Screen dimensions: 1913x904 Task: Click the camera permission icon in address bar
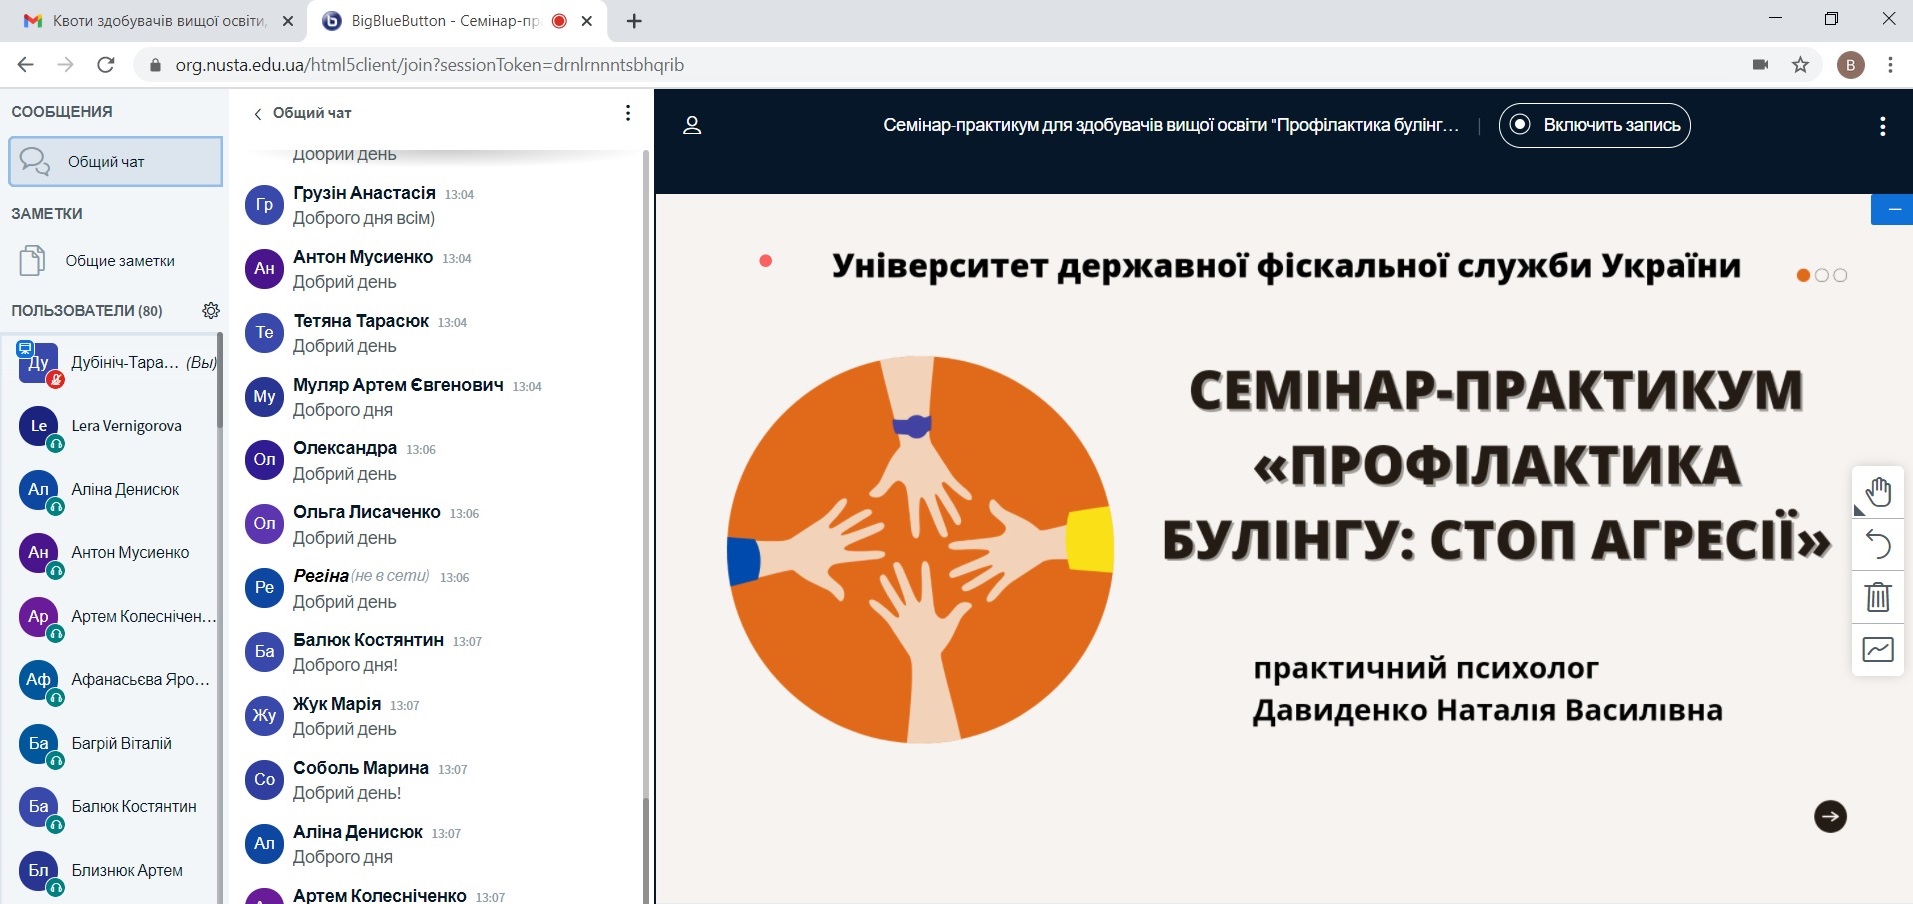[1761, 65]
